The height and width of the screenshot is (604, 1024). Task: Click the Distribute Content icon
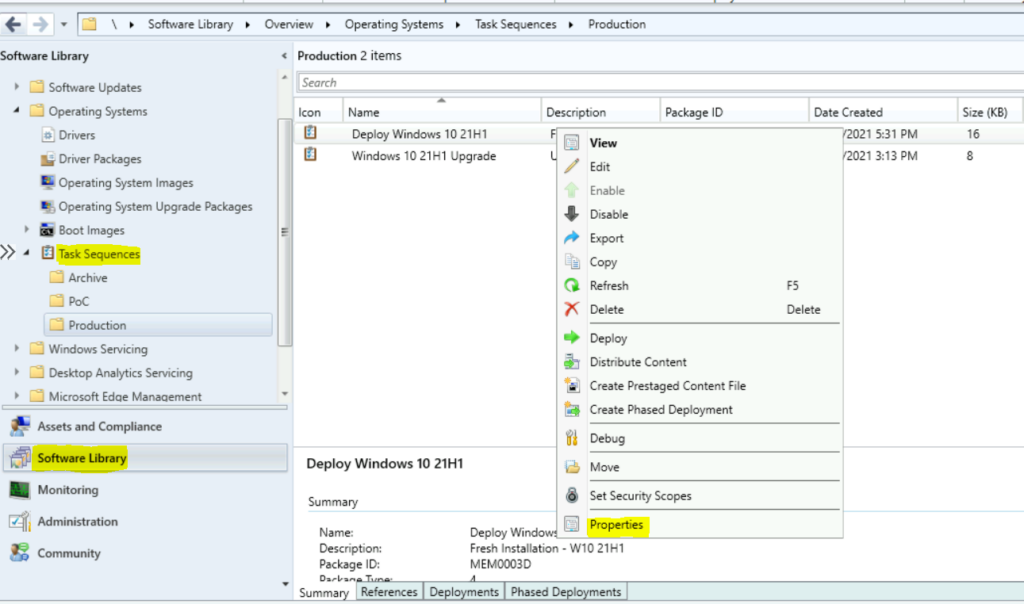click(x=571, y=362)
